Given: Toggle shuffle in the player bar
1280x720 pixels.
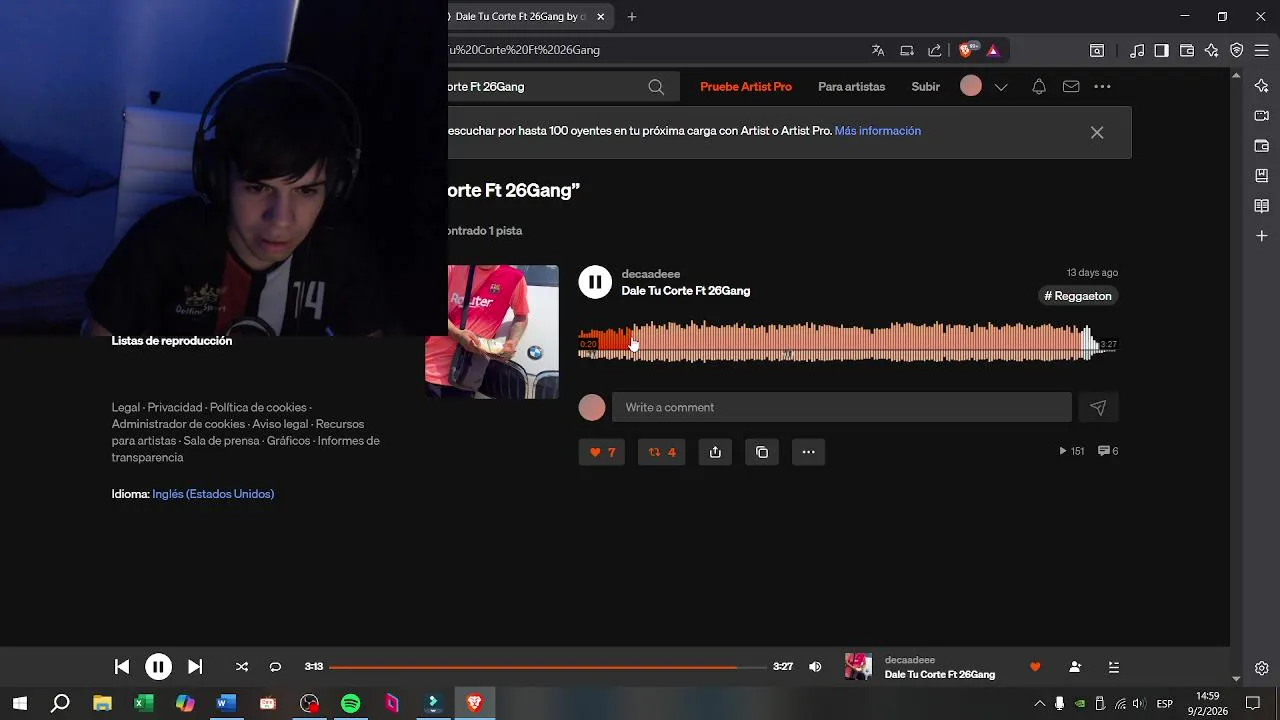Looking at the screenshot, I should pos(242,667).
